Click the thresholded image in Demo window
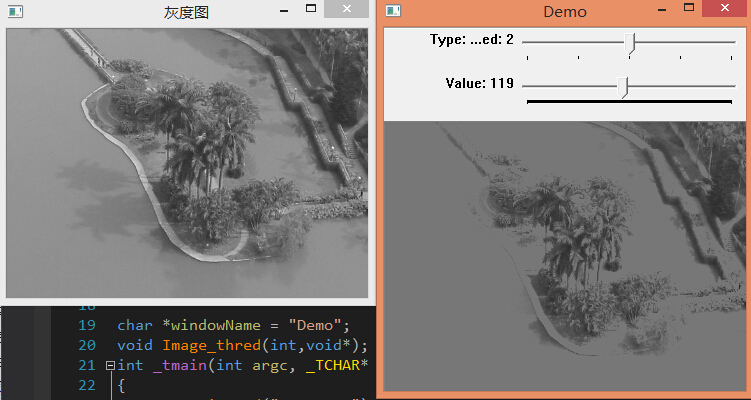 coord(565,256)
